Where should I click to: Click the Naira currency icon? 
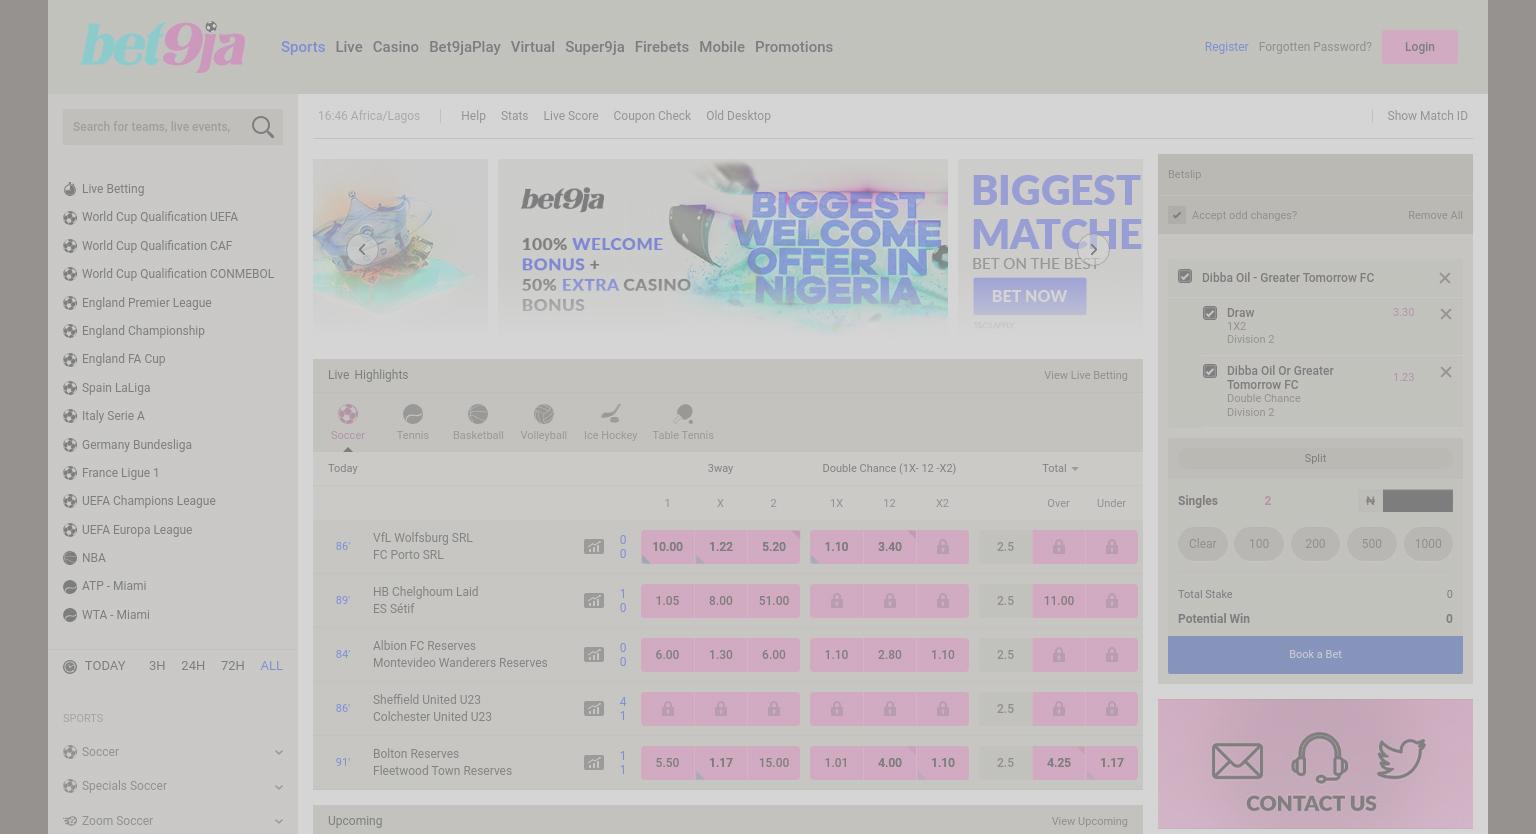(1370, 501)
